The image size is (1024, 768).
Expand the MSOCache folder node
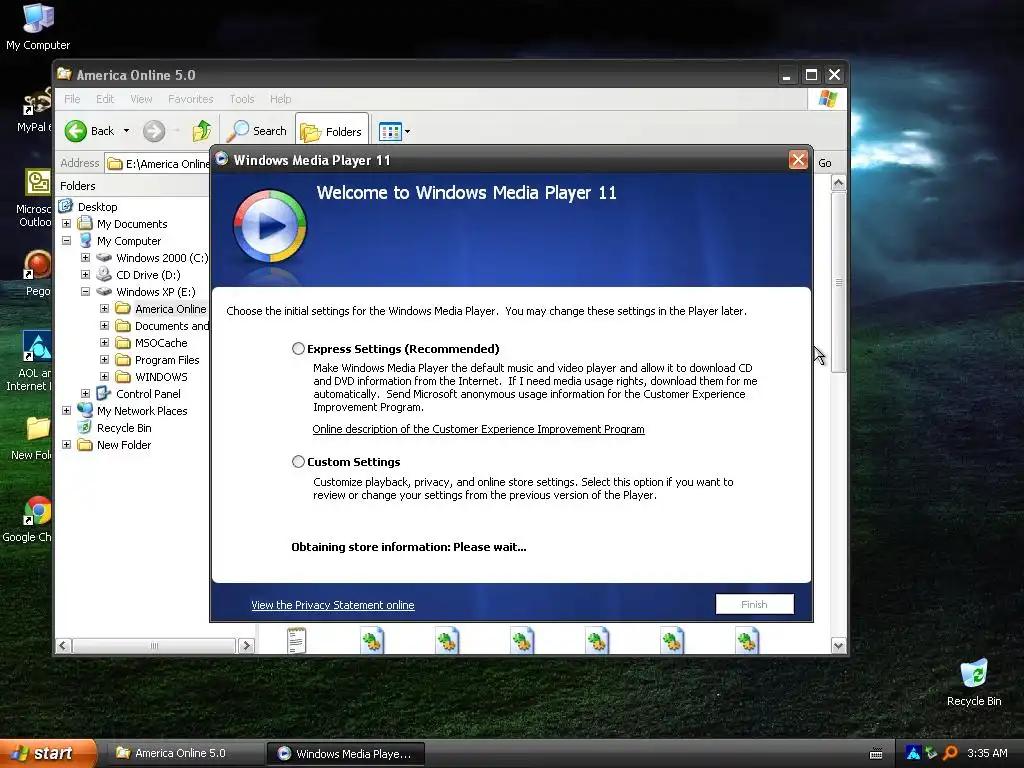[x=104, y=342]
